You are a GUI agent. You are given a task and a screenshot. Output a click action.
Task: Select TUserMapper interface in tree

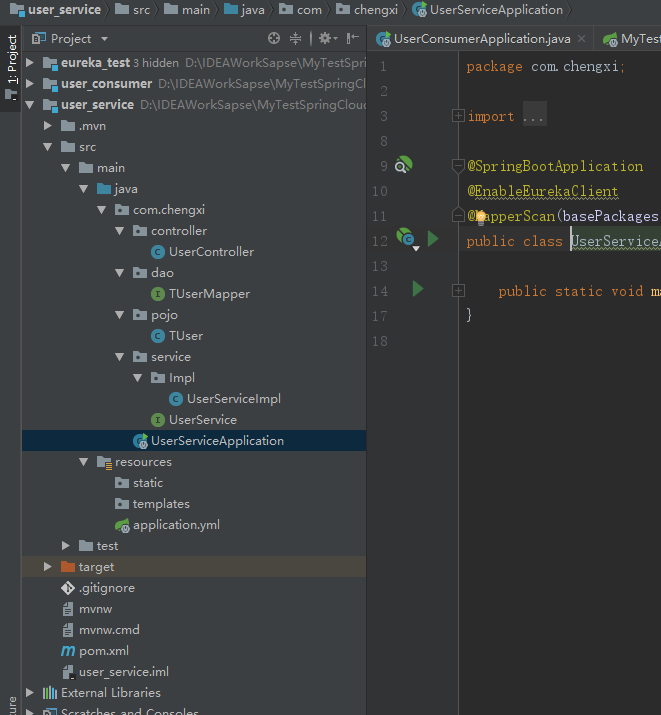click(x=201, y=294)
